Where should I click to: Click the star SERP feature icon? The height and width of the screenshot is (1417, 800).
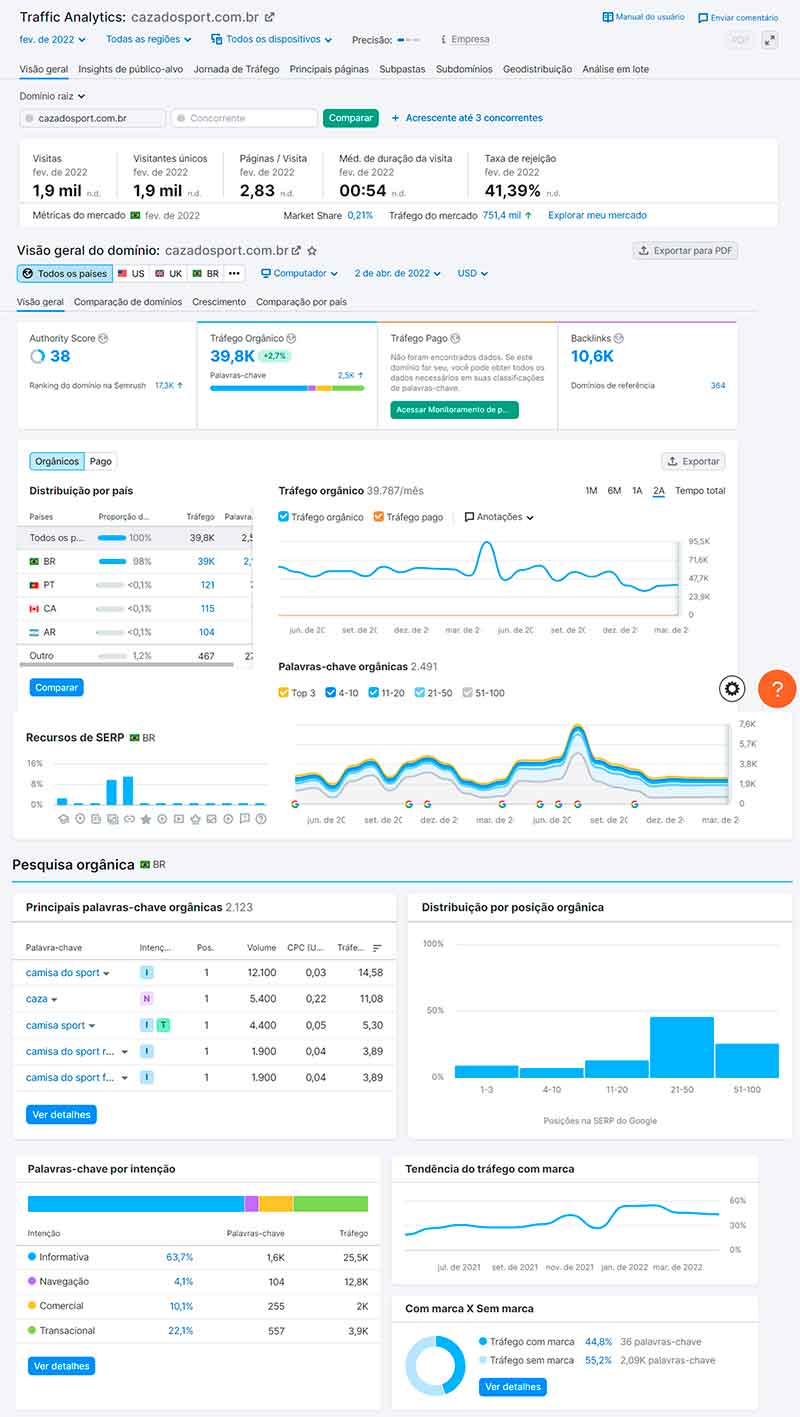pos(146,819)
